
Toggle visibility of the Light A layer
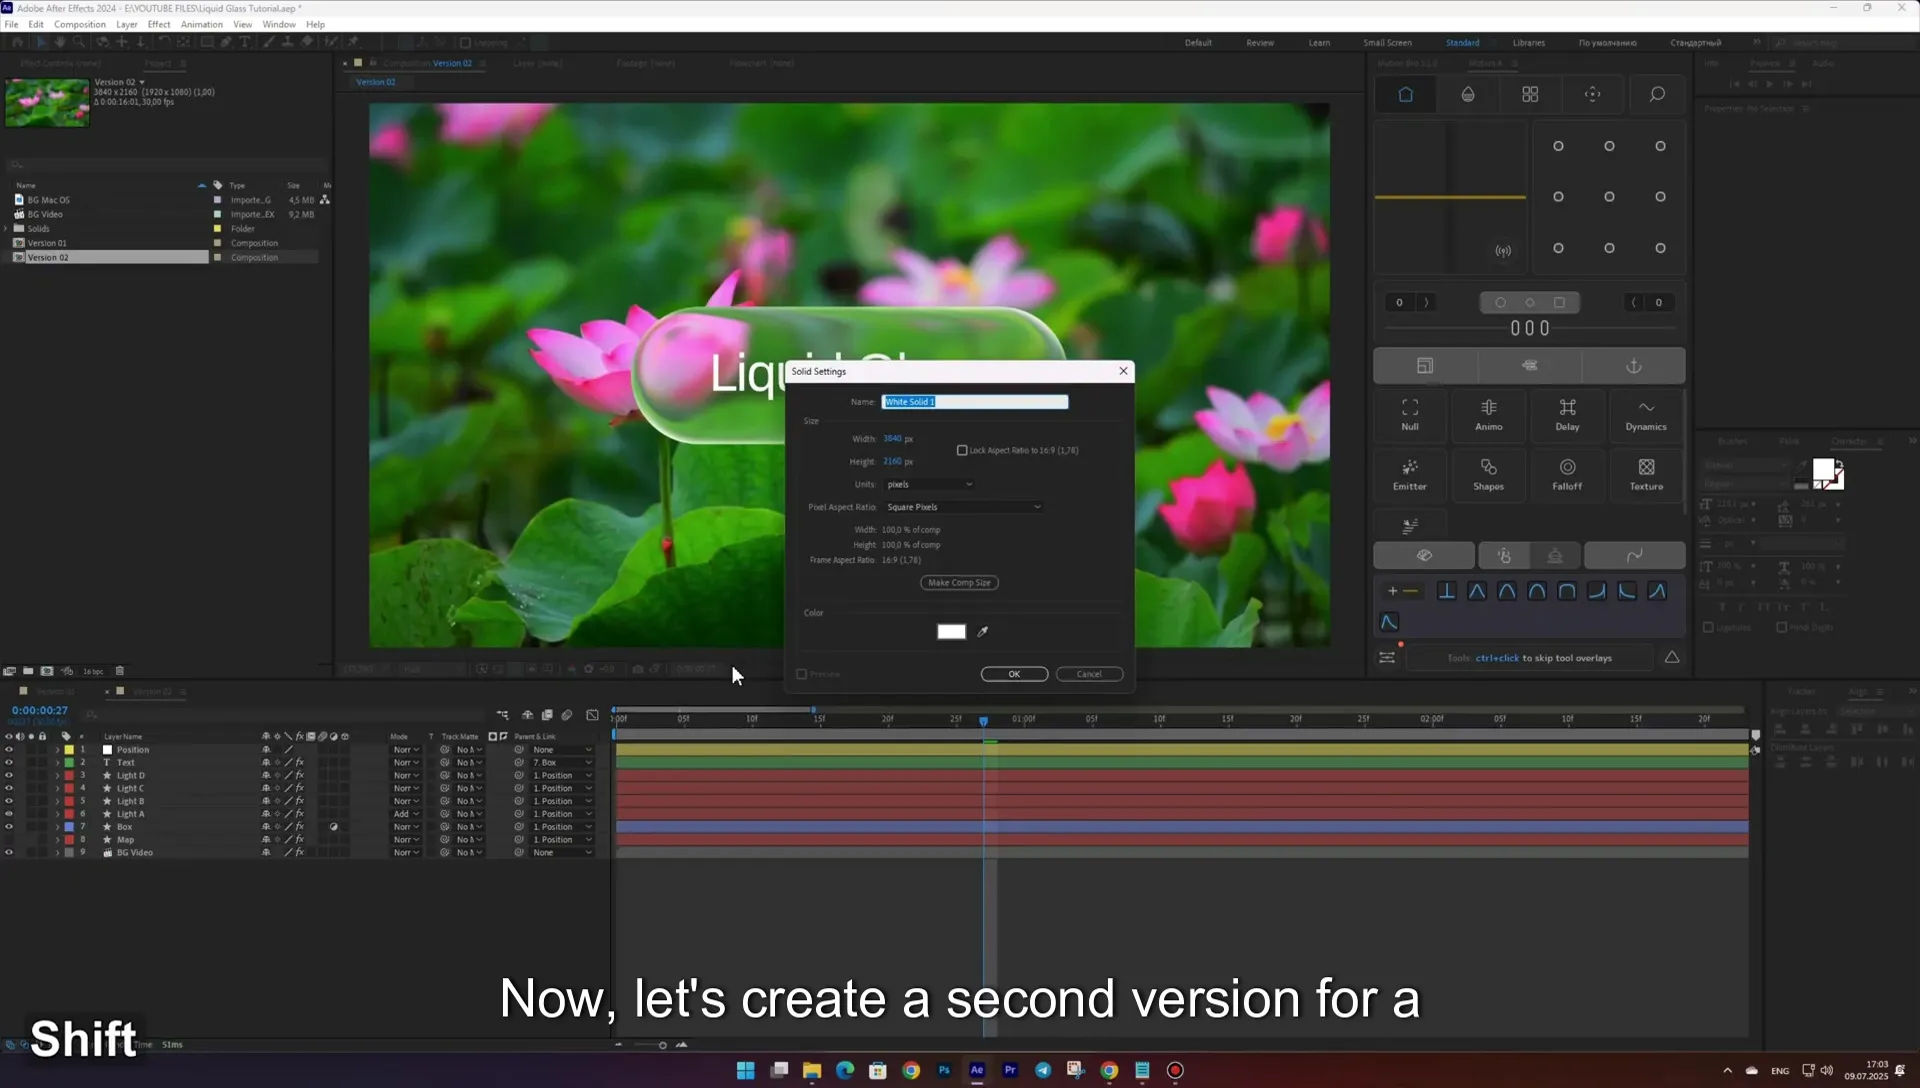(x=9, y=814)
